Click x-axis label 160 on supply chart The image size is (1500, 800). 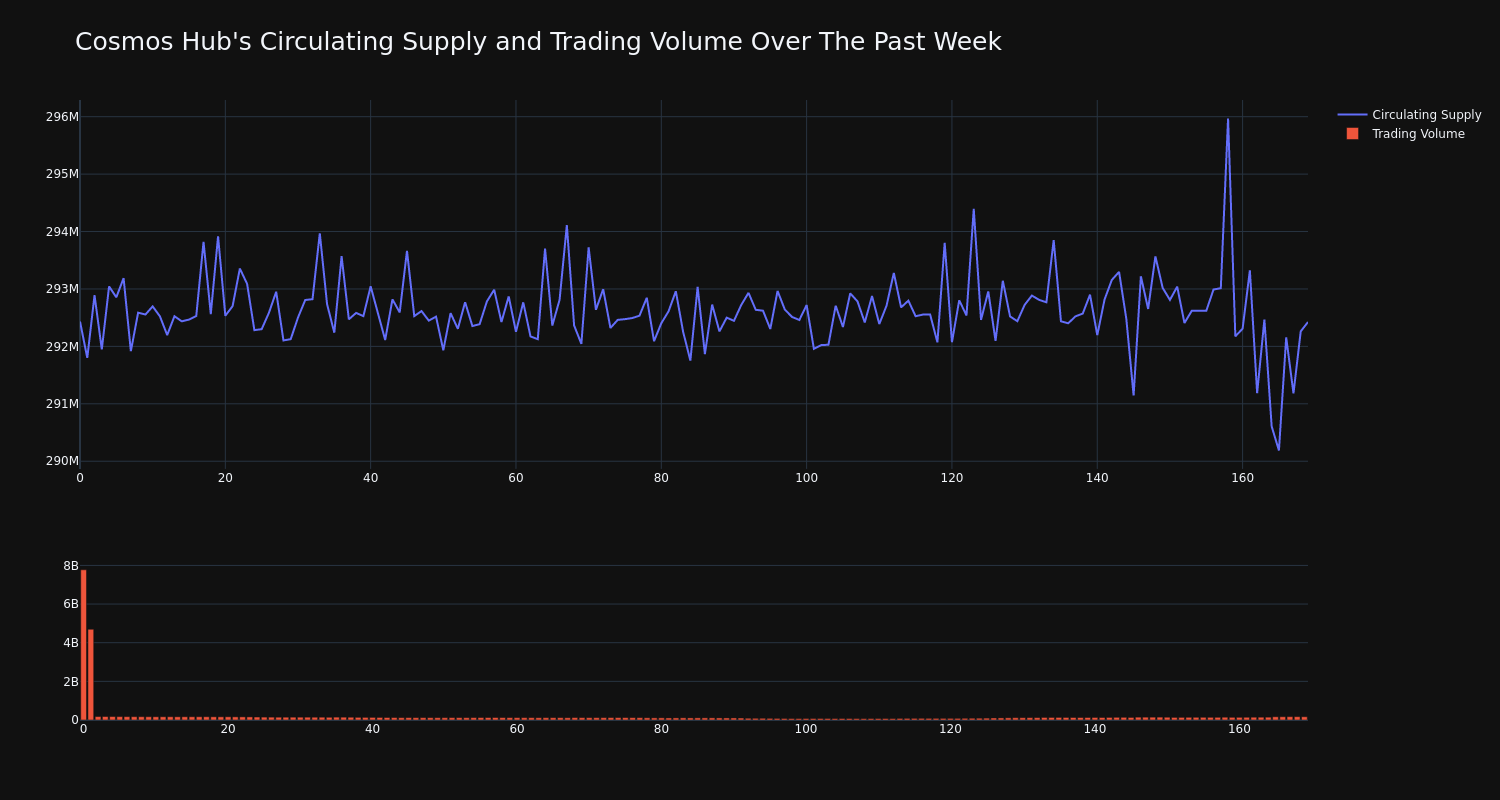coord(1242,478)
